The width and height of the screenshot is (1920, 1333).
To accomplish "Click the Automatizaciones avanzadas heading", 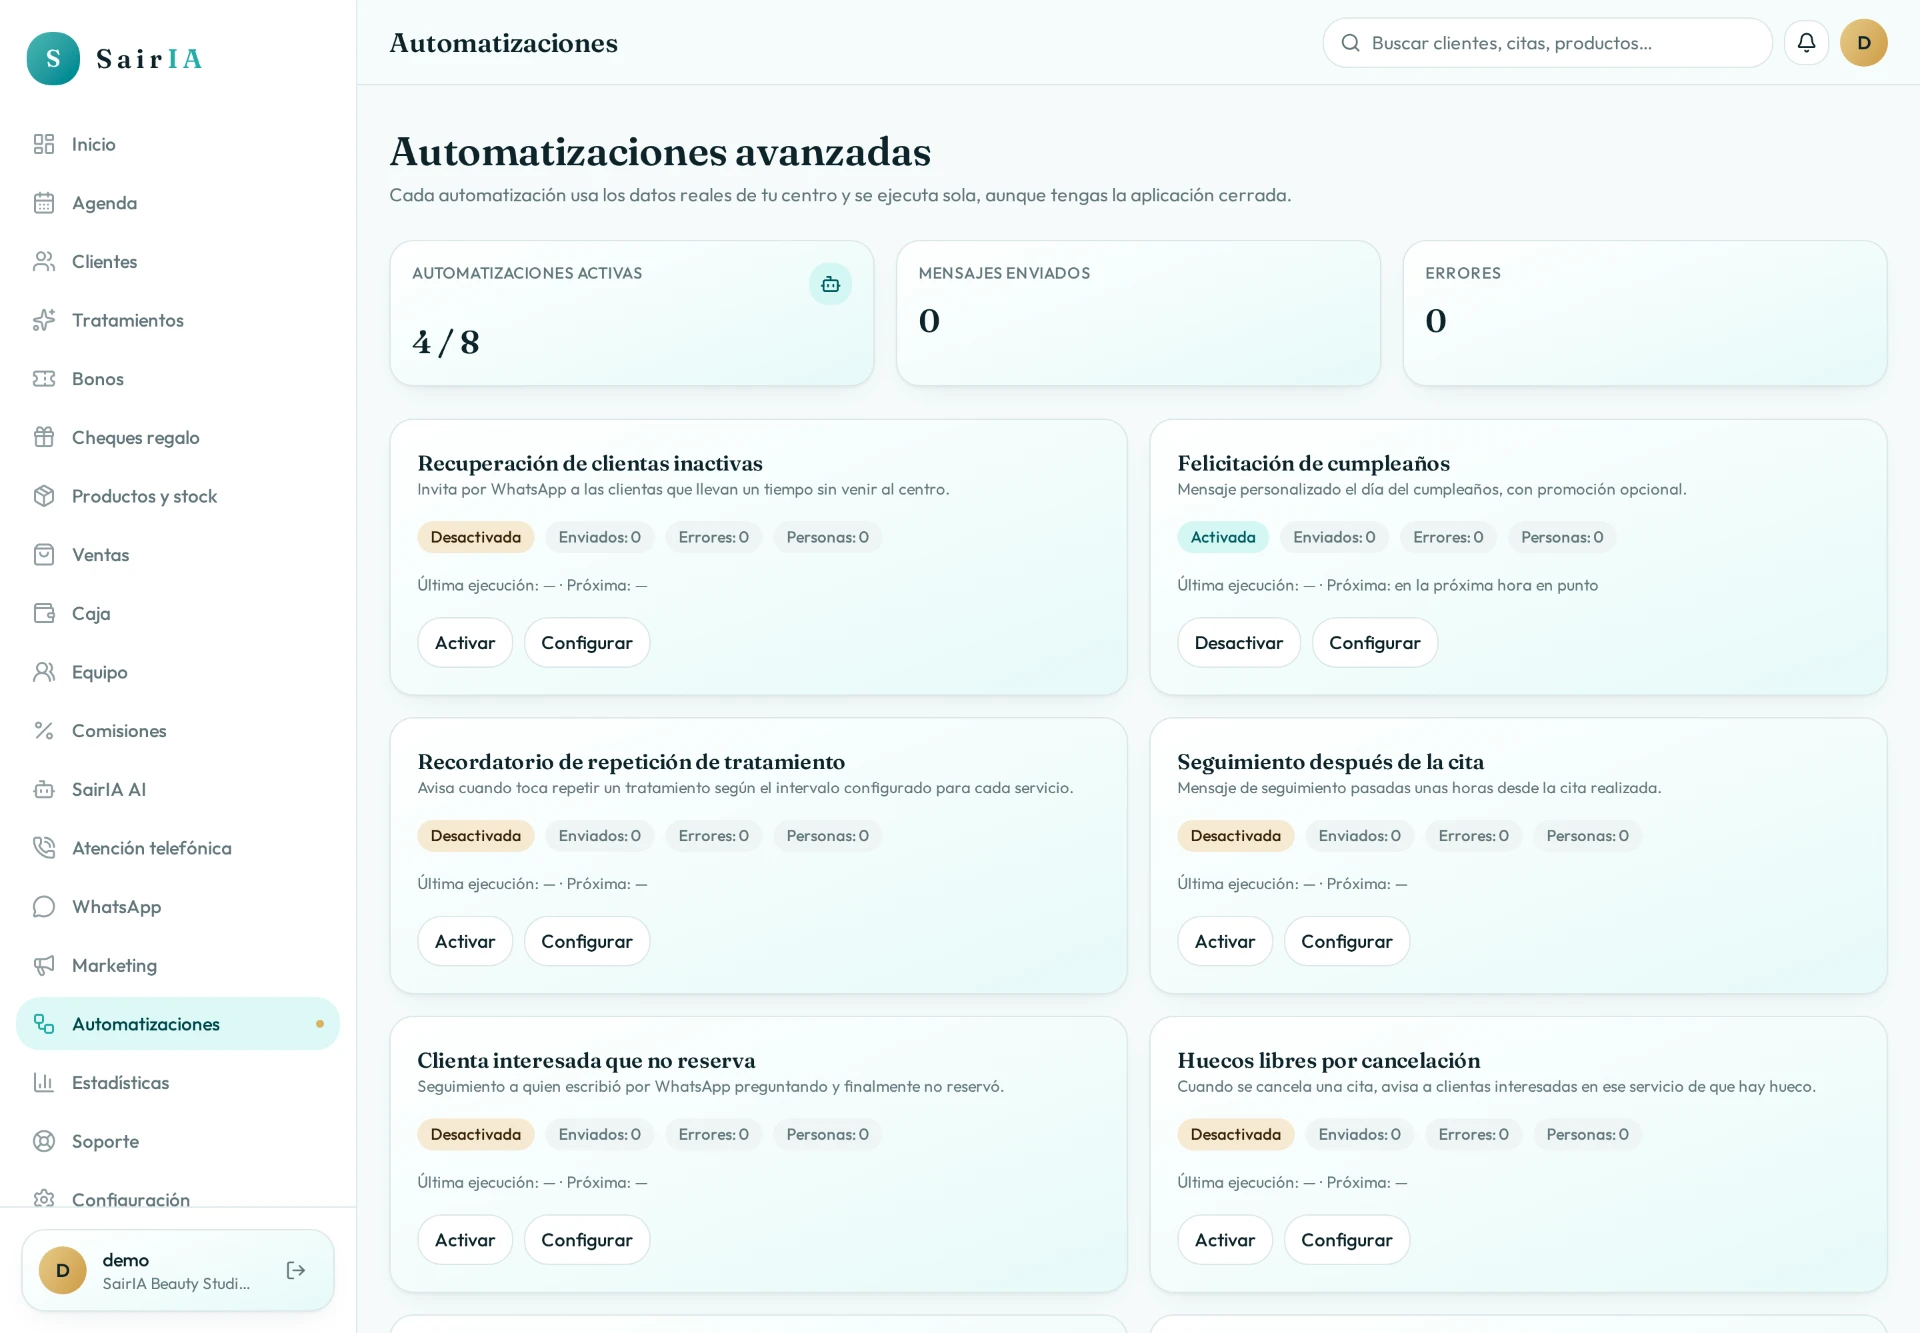I will click(x=660, y=152).
